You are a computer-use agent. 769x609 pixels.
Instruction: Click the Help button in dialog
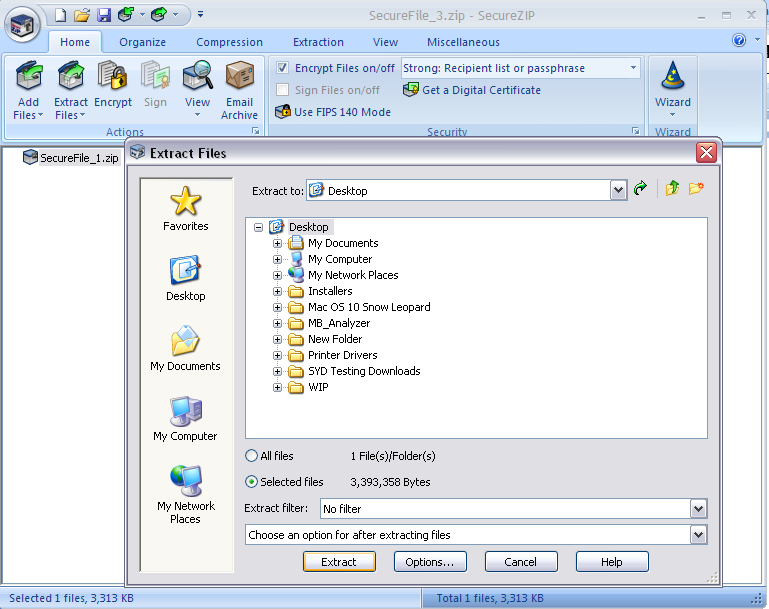point(612,562)
